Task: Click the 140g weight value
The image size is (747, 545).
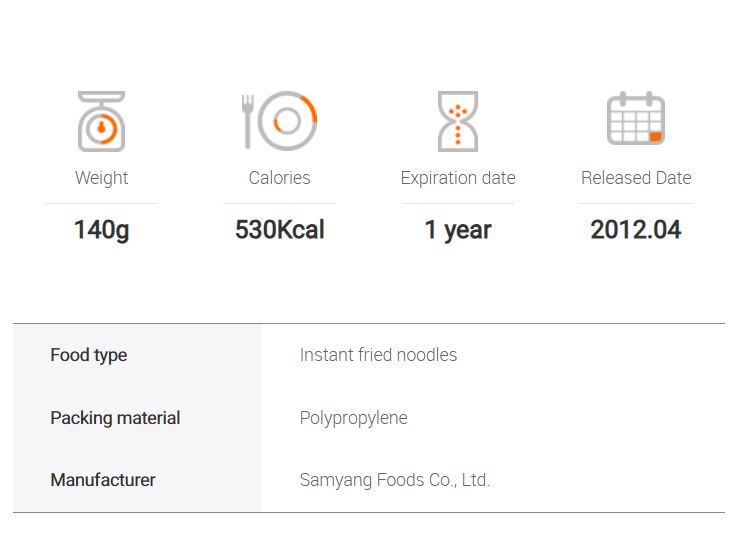Action: coord(101,231)
